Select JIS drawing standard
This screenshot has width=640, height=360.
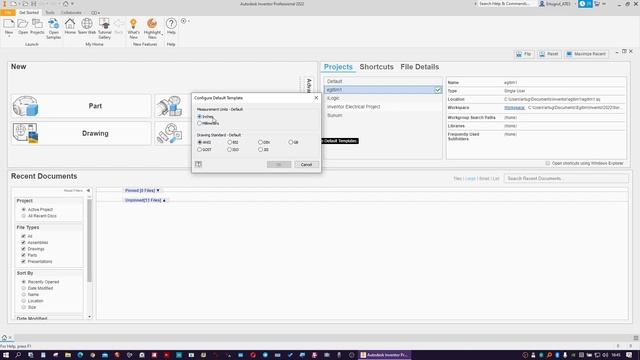260,150
